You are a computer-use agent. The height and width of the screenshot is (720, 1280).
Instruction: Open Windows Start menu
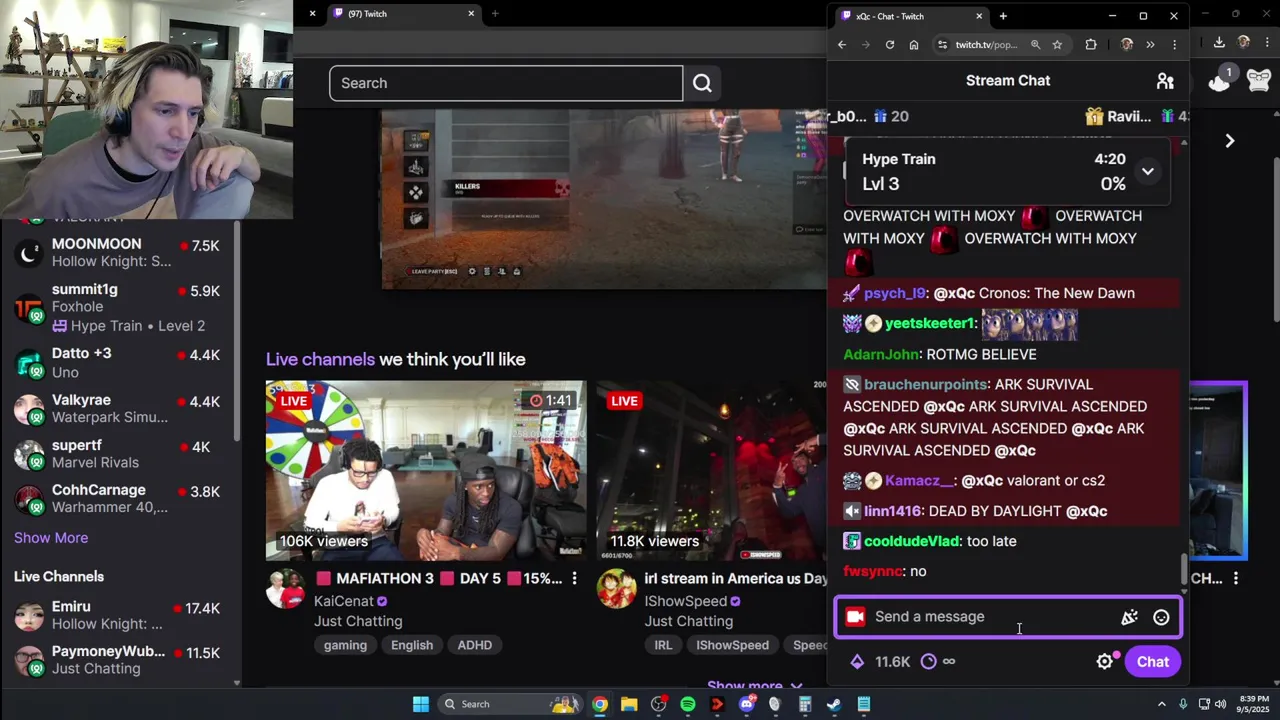click(x=421, y=704)
